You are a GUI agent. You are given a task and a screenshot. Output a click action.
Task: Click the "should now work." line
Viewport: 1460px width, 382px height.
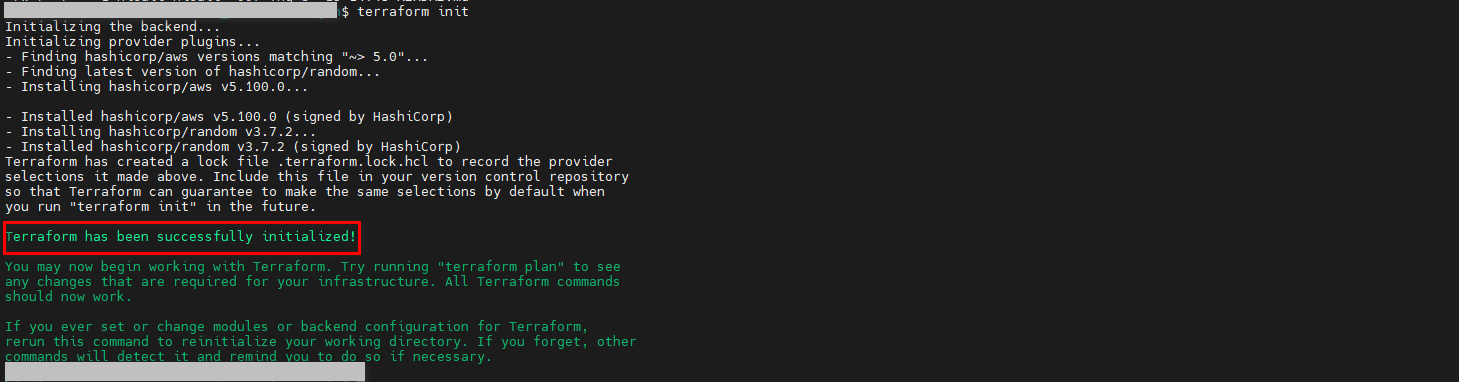pos(68,297)
